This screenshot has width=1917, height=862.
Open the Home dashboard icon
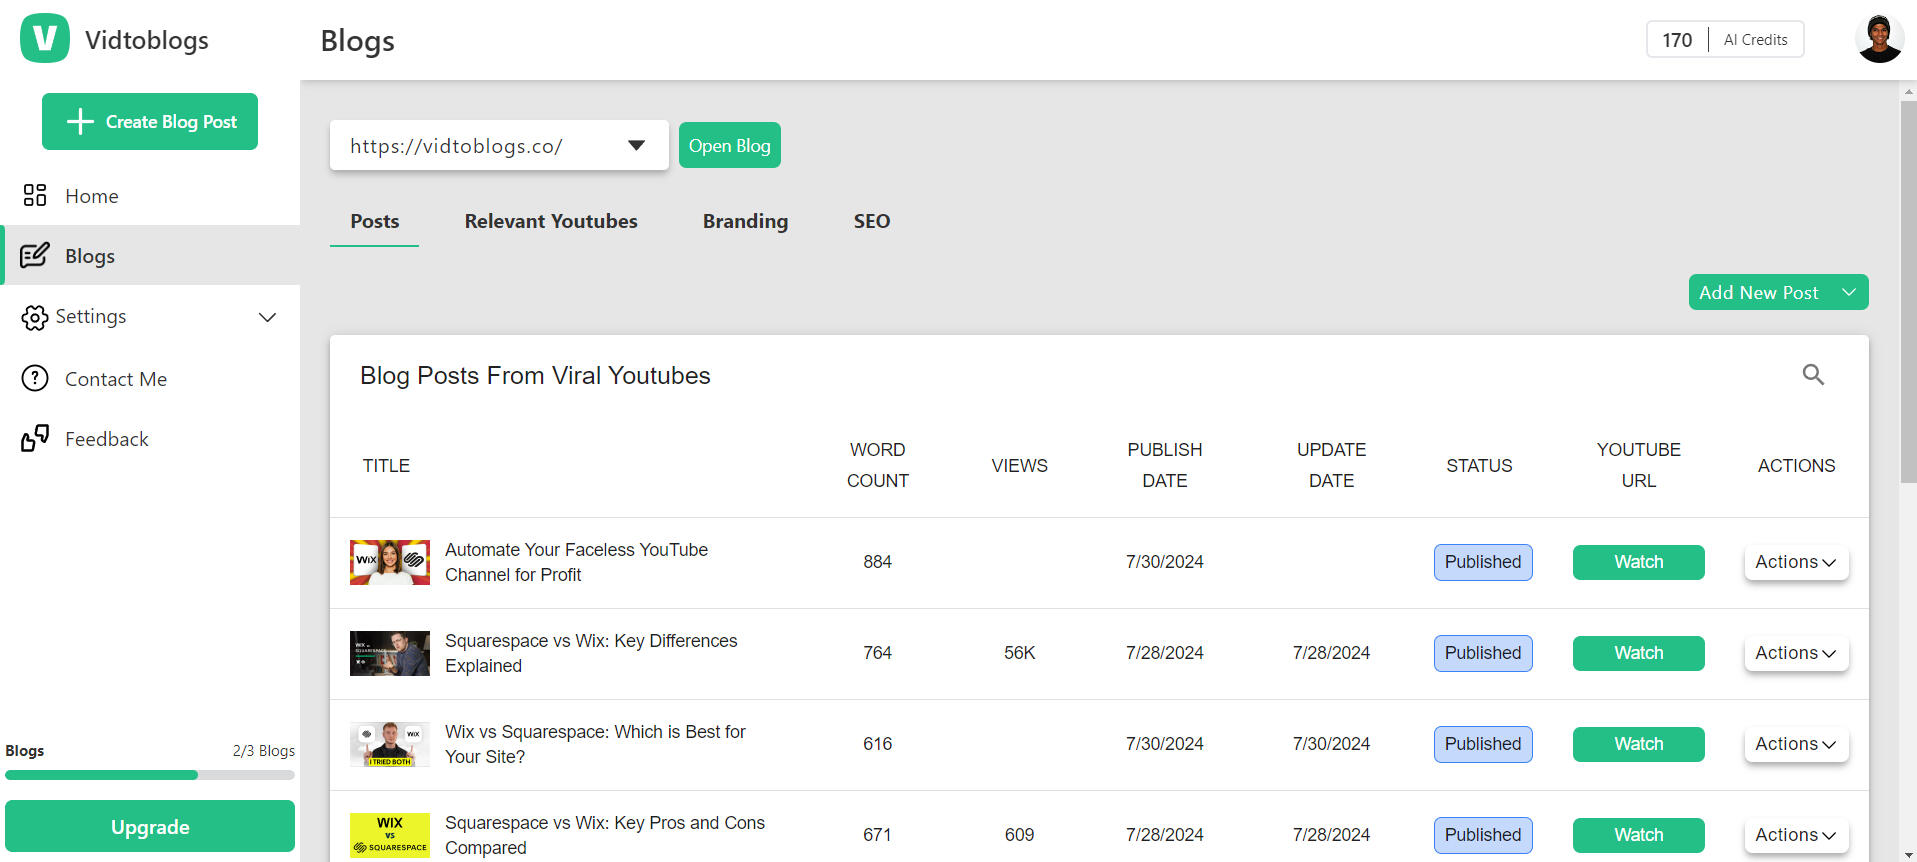[x=35, y=195]
